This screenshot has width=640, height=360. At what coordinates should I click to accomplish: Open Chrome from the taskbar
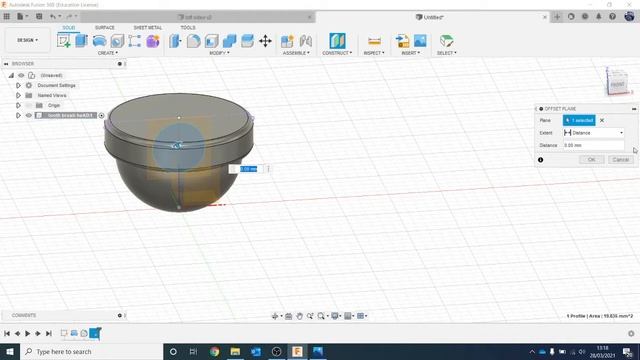click(x=214, y=351)
